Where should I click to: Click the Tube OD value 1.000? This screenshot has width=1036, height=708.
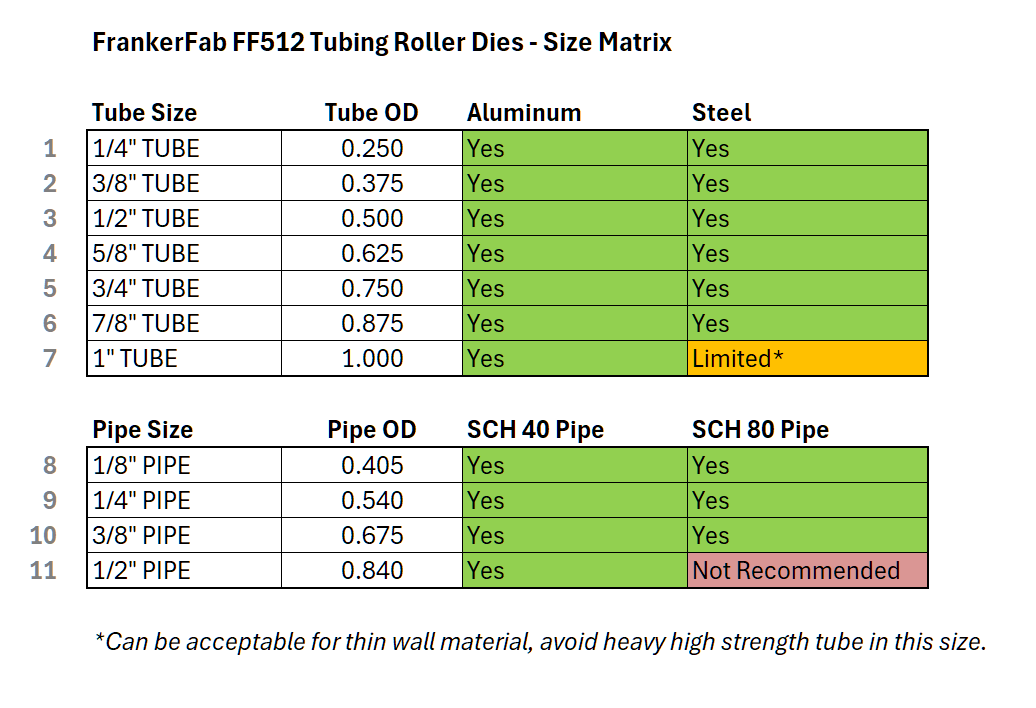click(x=372, y=359)
